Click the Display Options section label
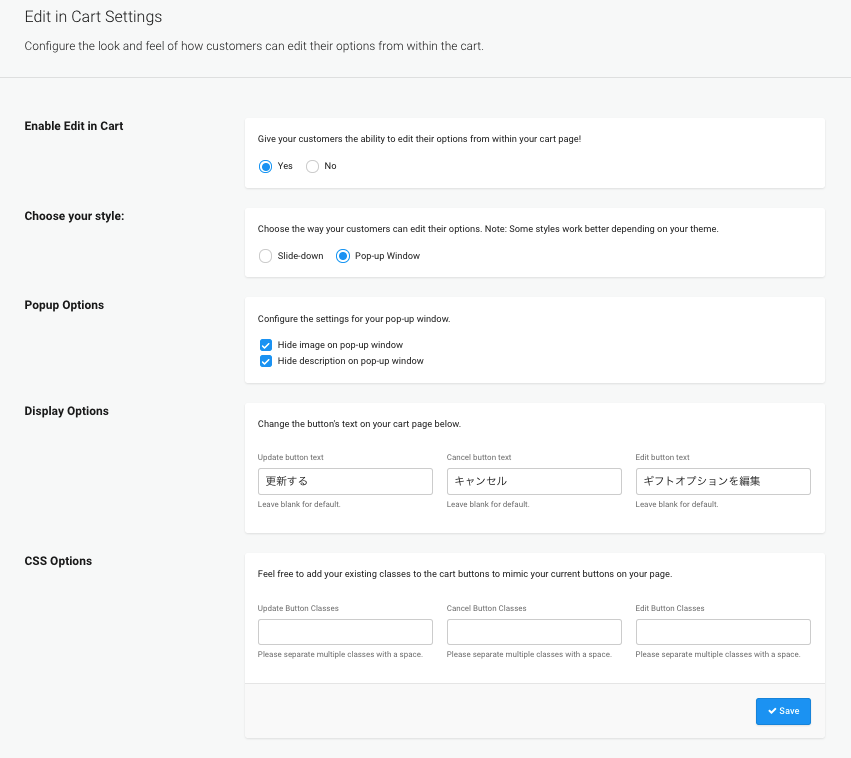 pyautogui.click(x=66, y=411)
